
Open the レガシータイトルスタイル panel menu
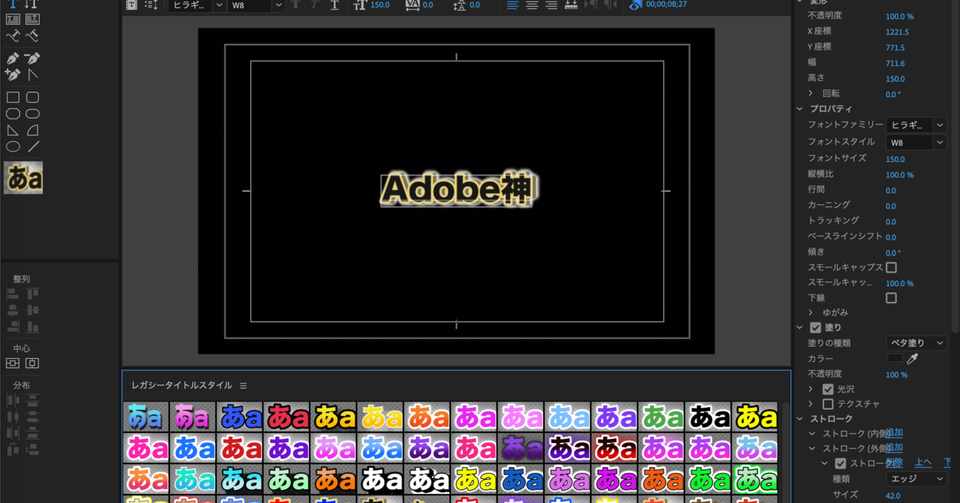pos(244,386)
